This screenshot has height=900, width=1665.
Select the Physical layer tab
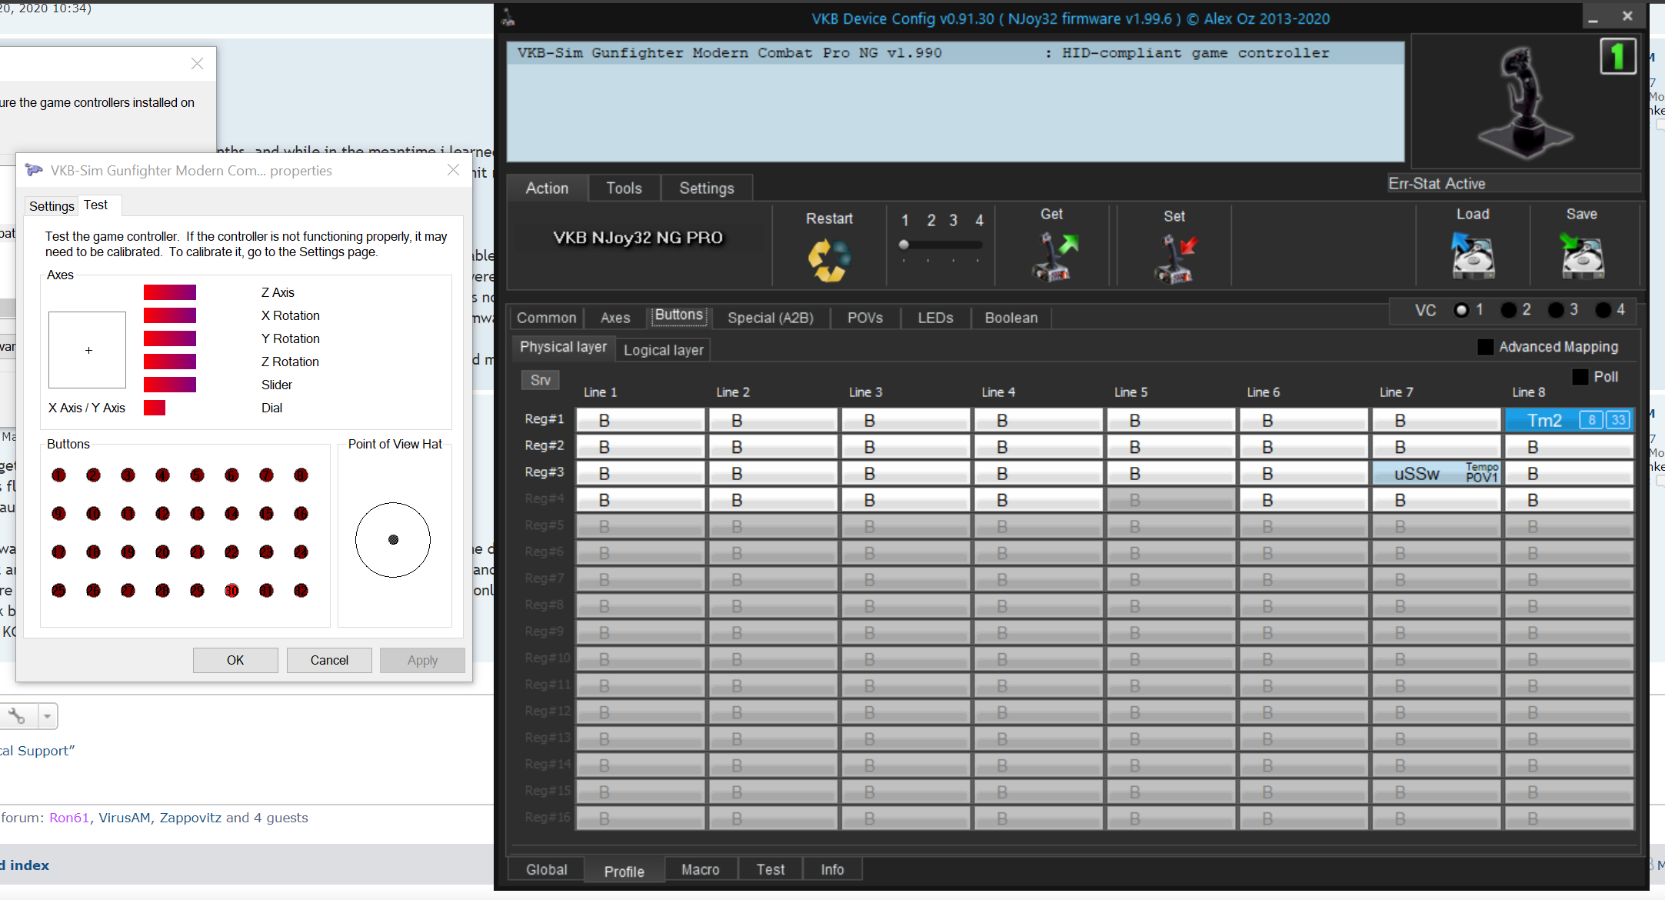[563, 347]
